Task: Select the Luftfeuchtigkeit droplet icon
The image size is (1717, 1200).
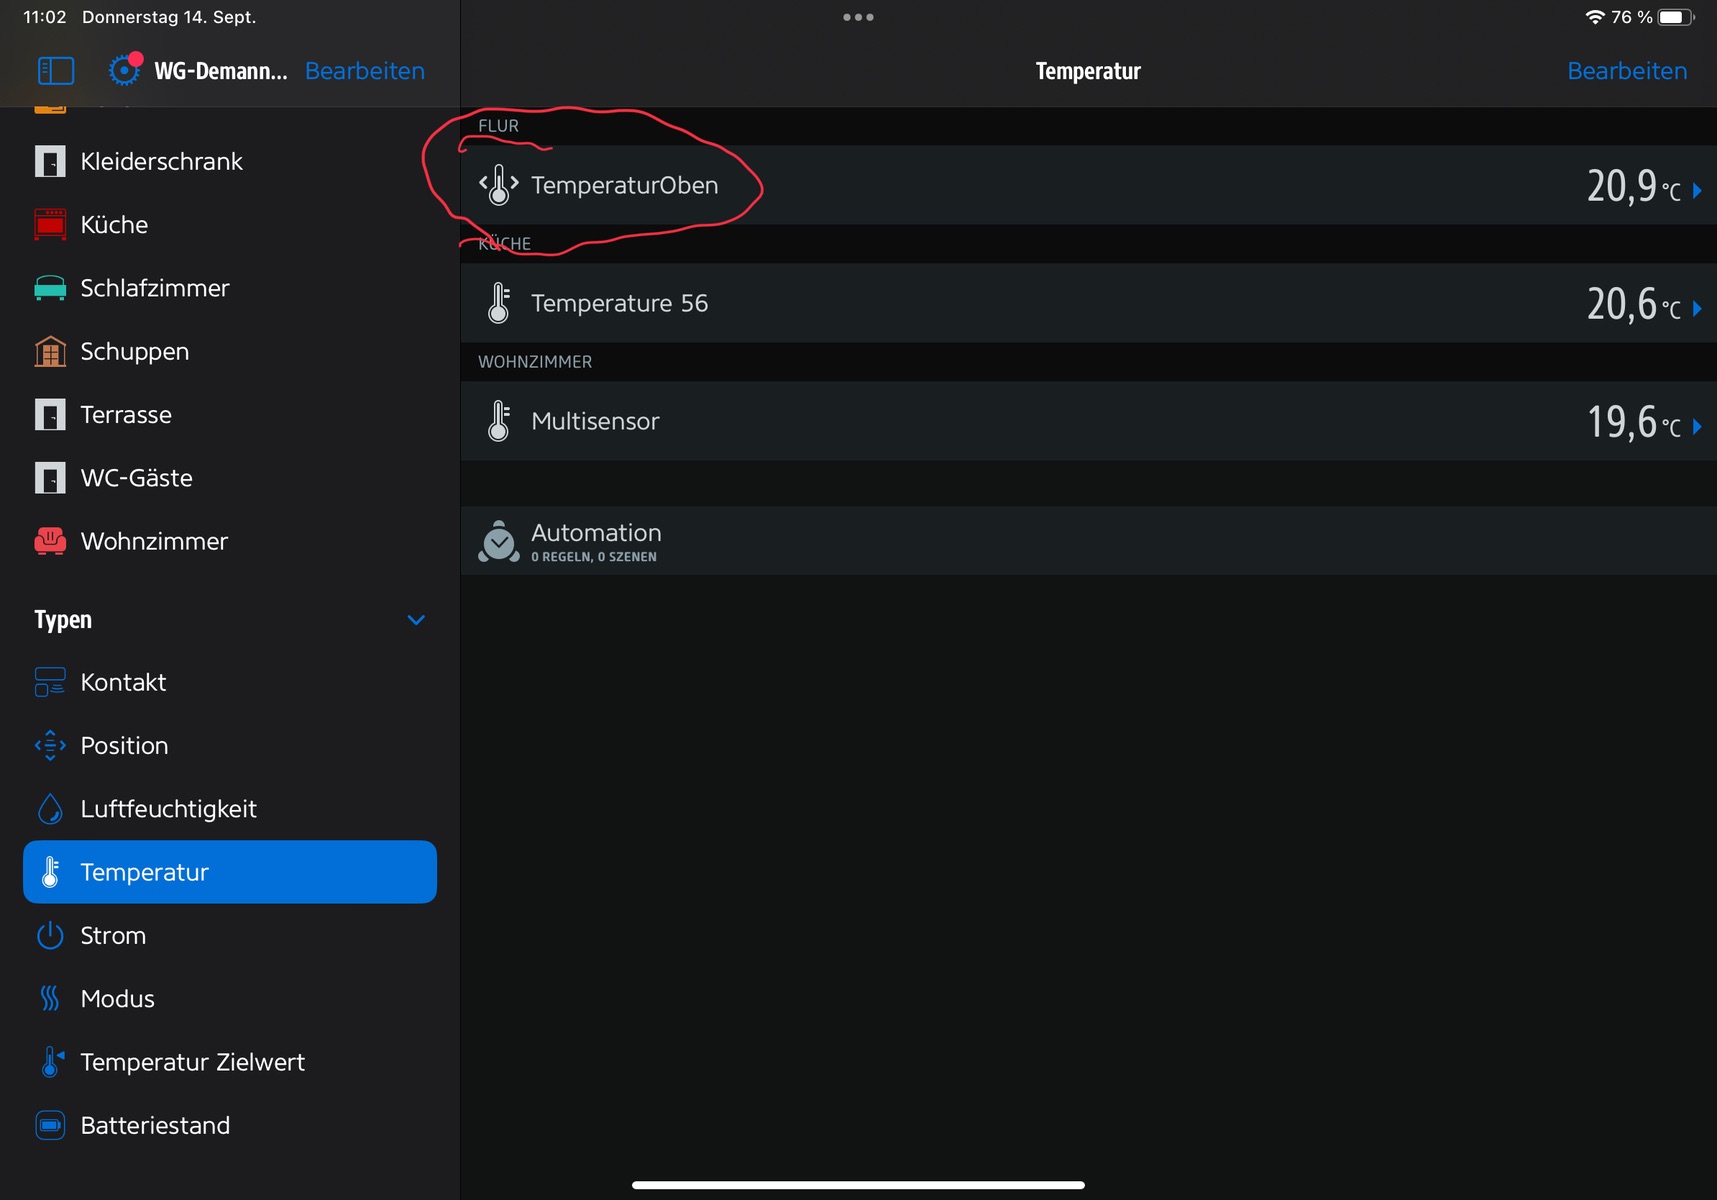Action: click(x=50, y=809)
